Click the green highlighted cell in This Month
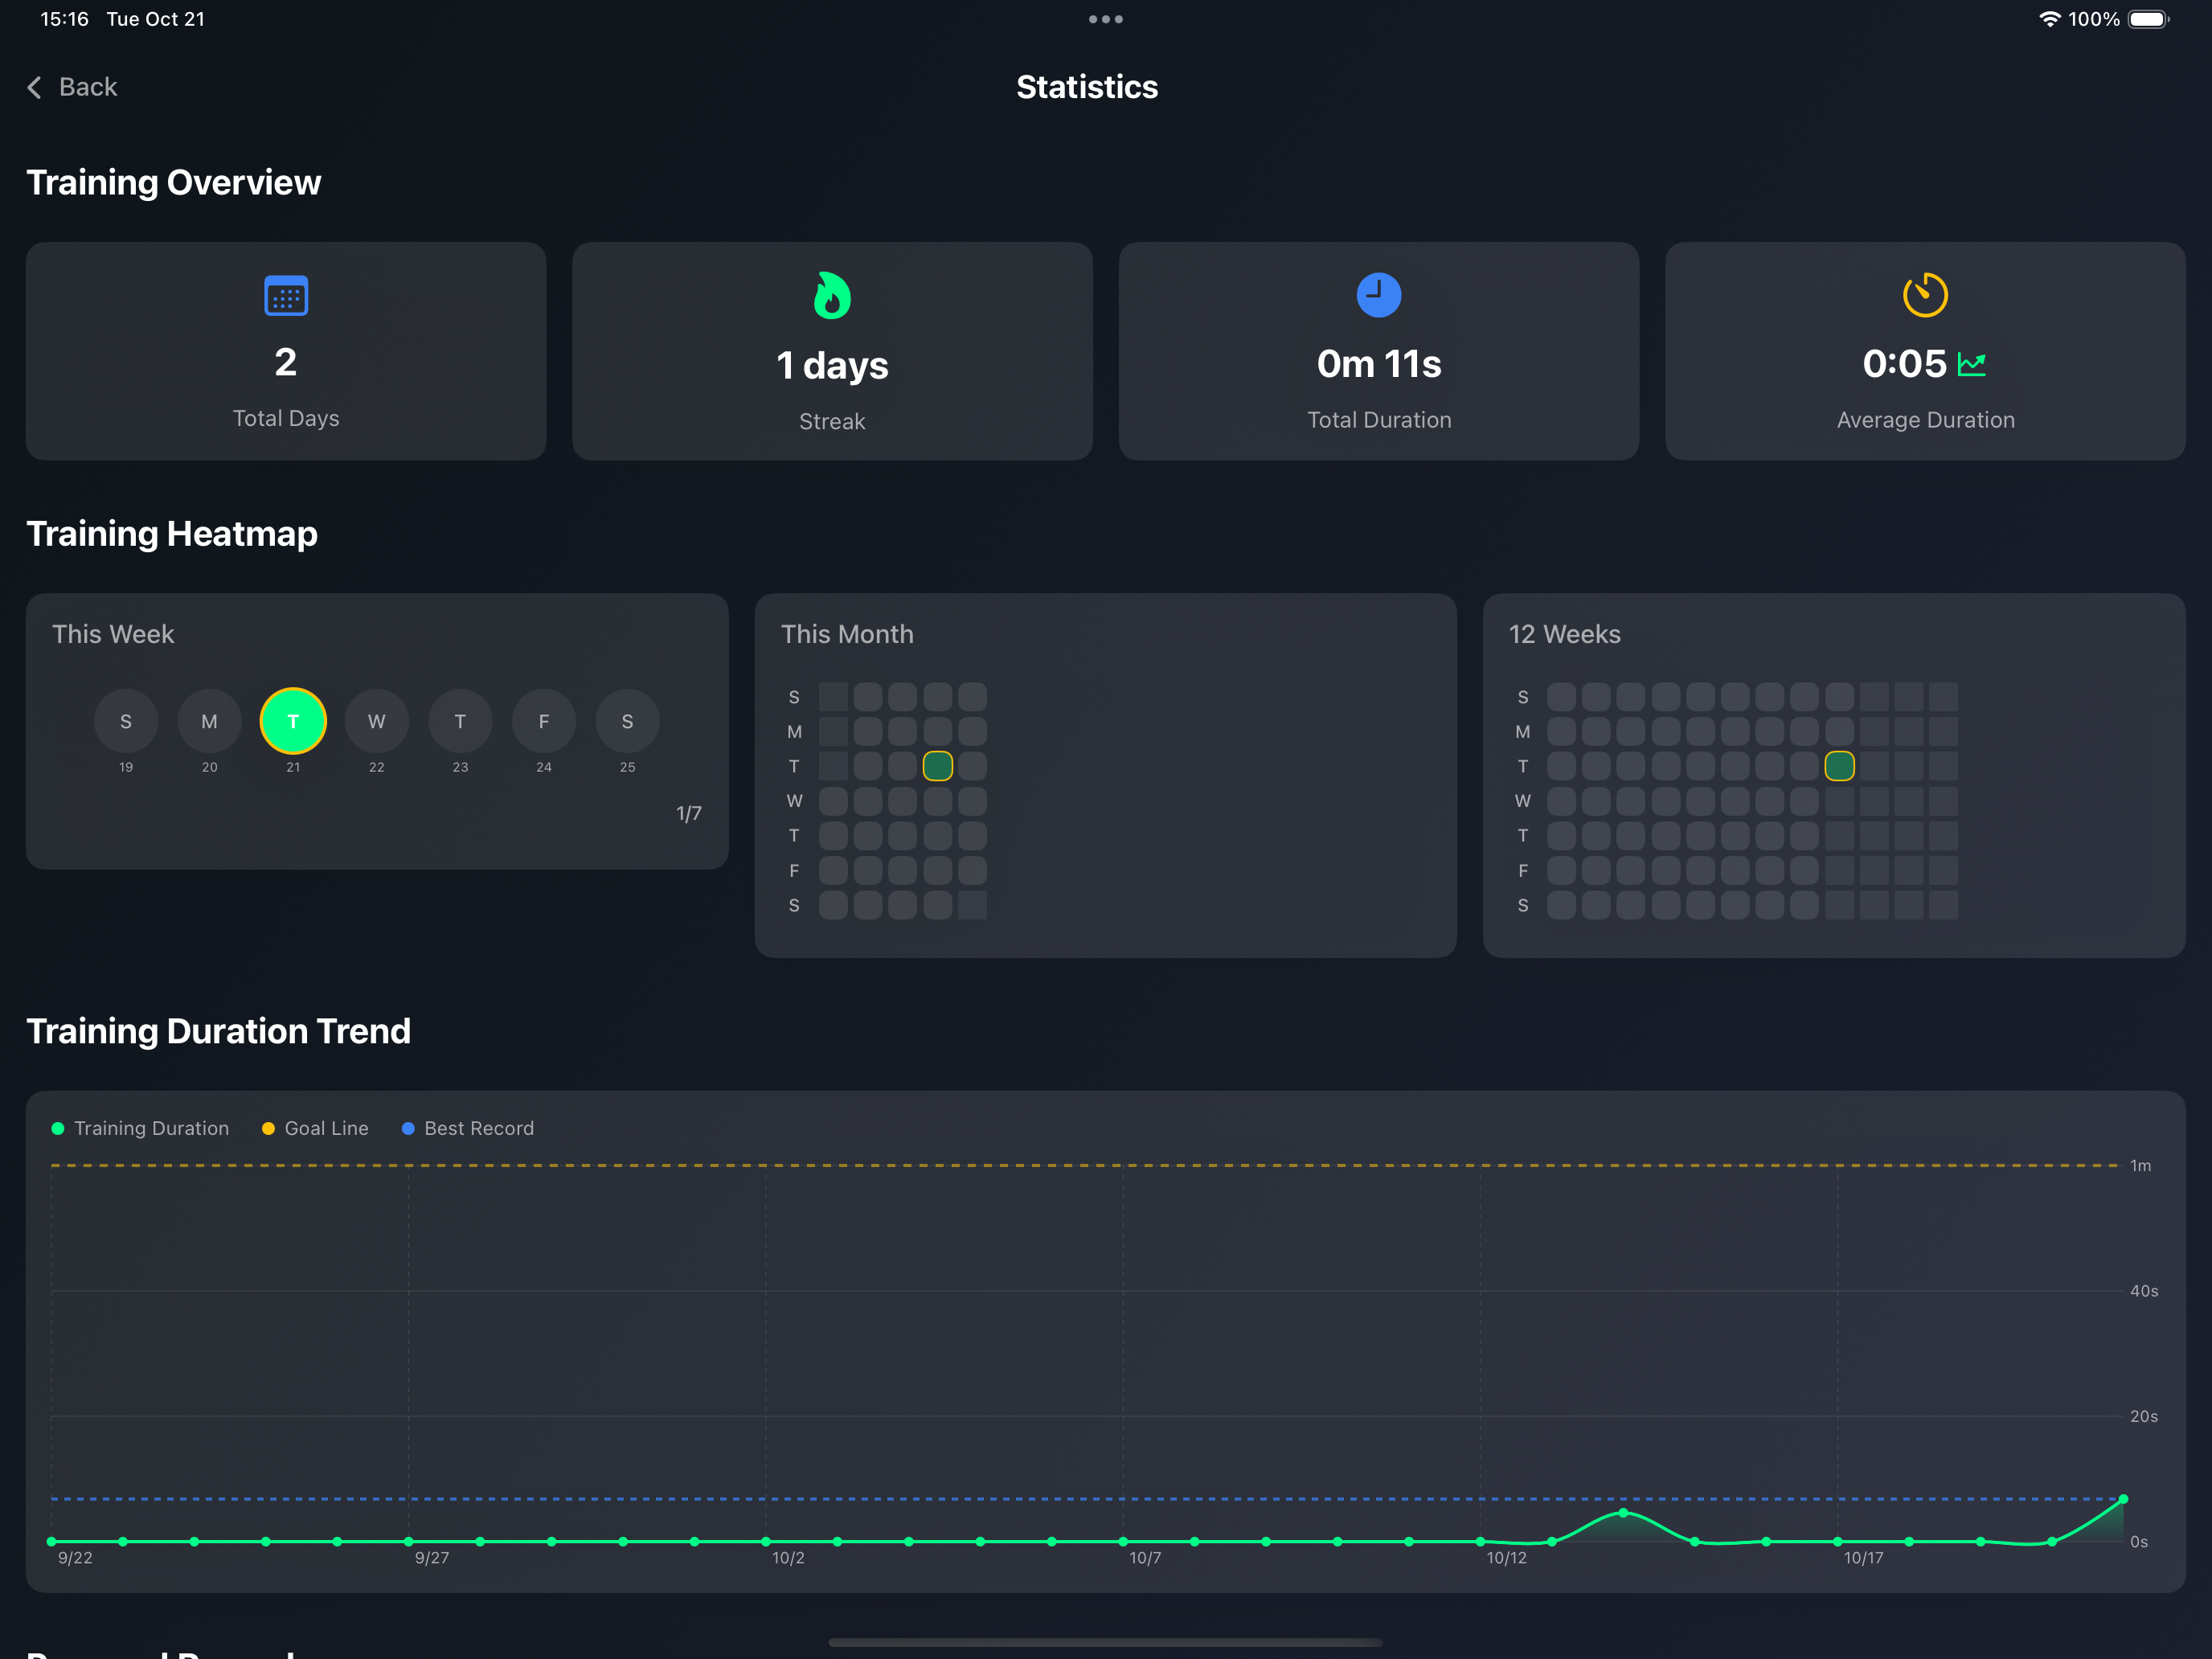The height and width of the screenshot is (1659, 2212). [937, 766]
